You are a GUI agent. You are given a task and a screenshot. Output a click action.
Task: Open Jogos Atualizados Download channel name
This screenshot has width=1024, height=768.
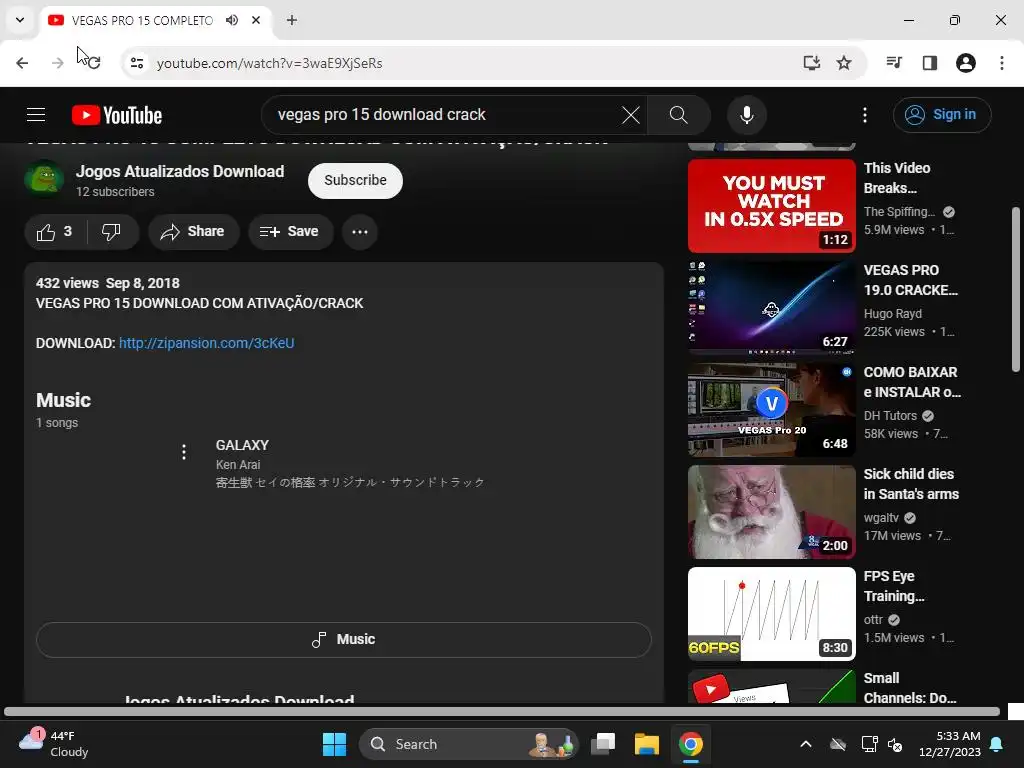[180, 171]
